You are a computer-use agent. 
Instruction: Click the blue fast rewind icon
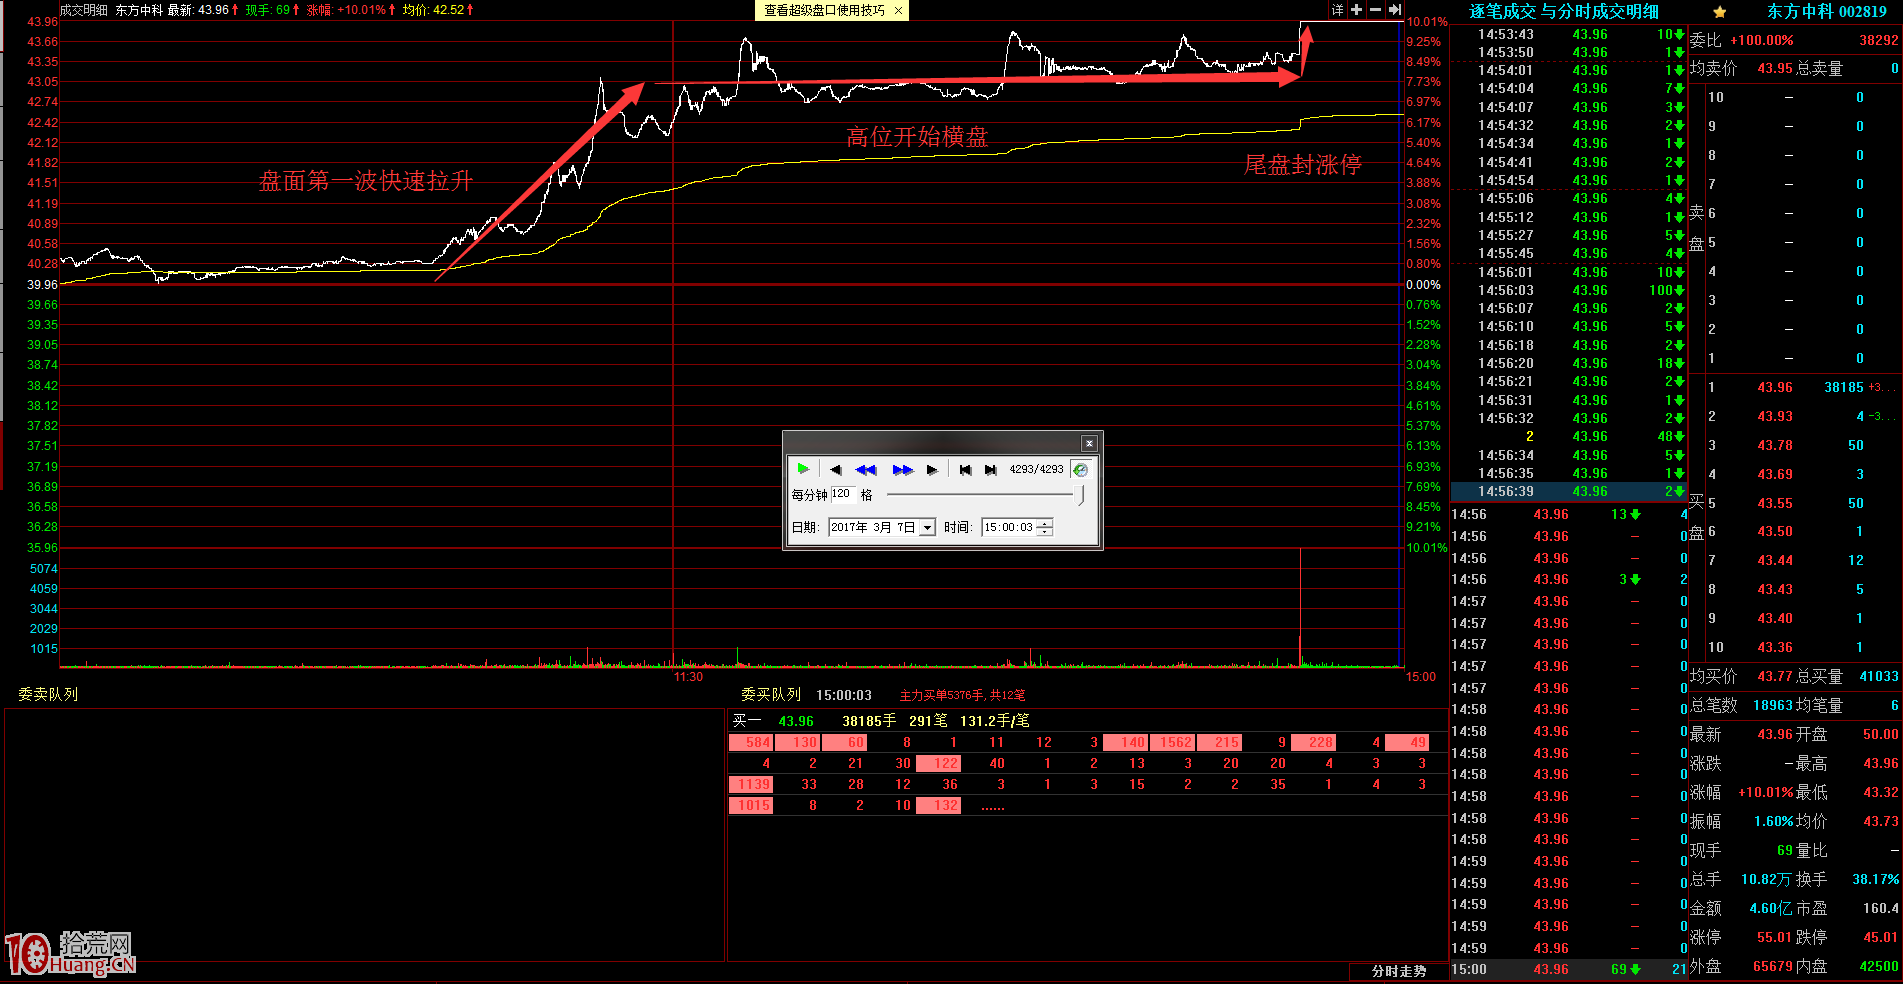click(x=866, y=470)
